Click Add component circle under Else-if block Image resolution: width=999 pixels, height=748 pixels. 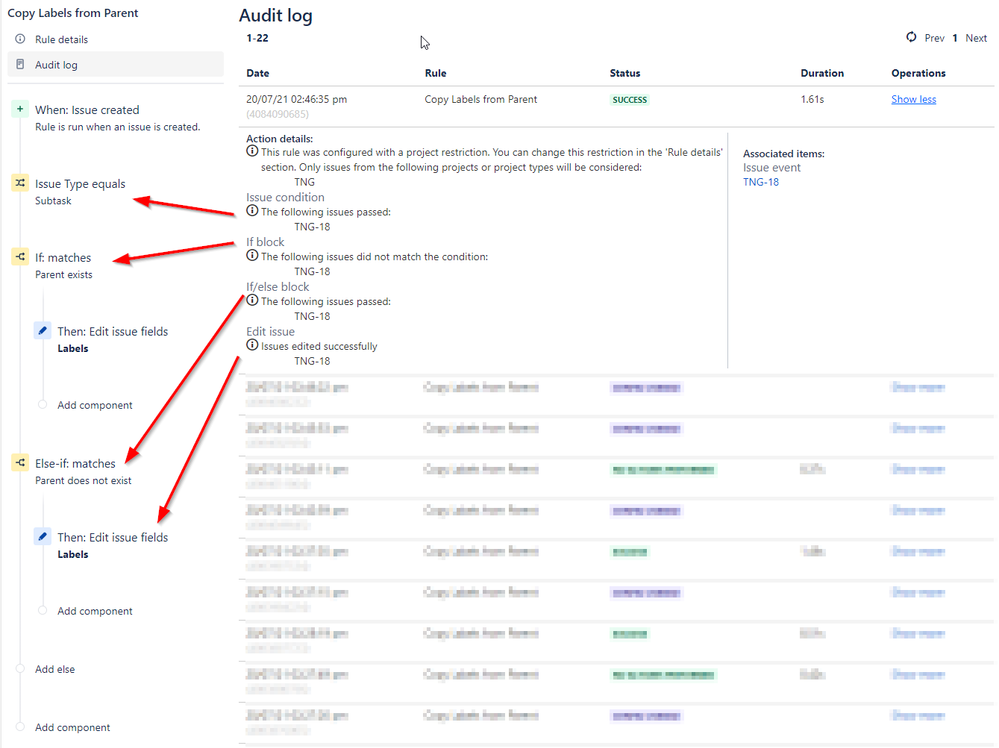click(x=43, y=610)
